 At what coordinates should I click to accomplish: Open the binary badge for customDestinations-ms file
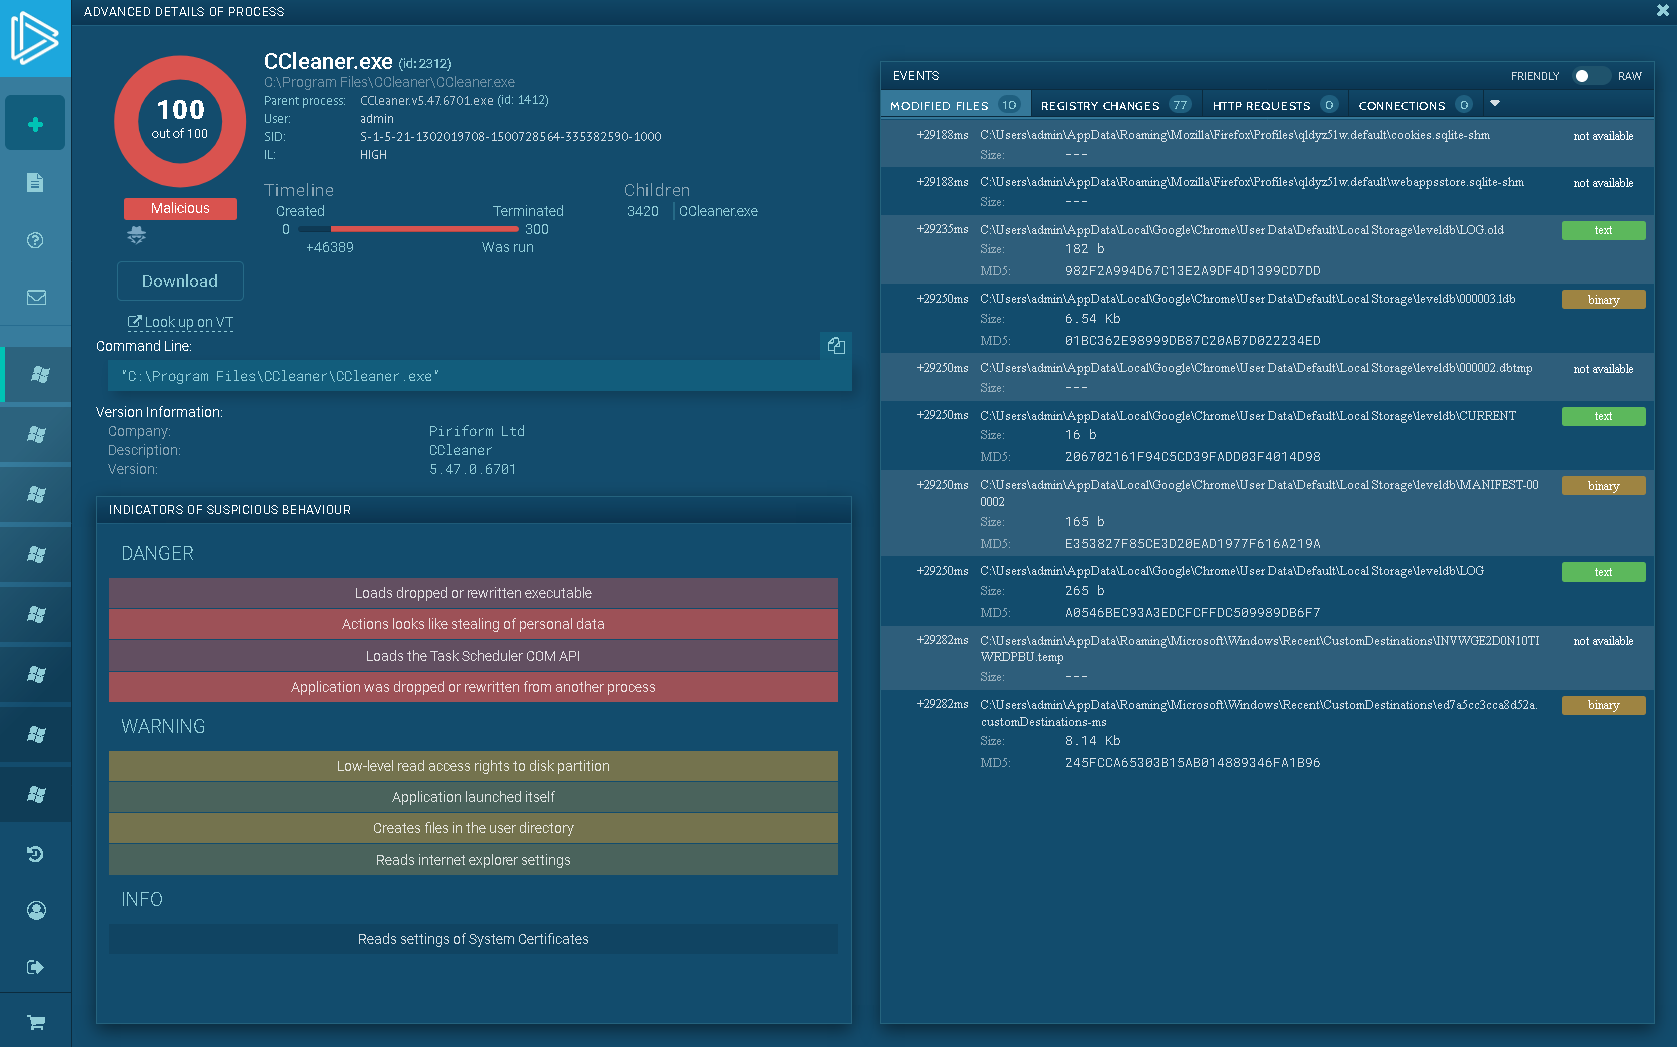(1603, 705)
